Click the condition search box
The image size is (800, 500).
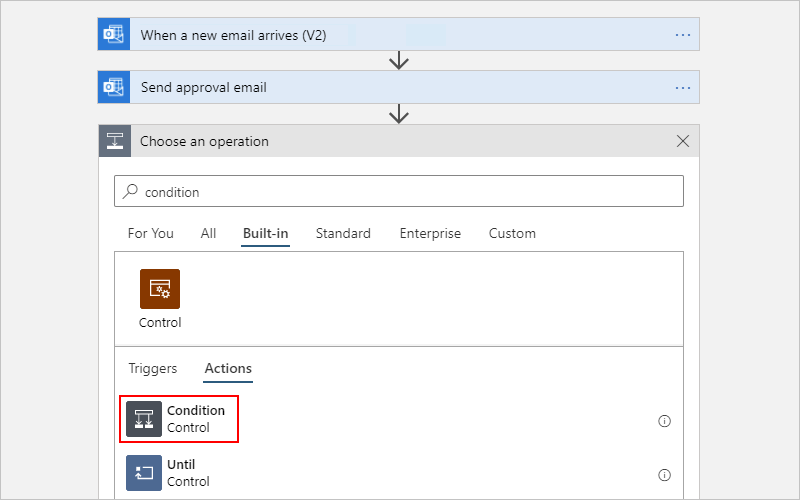(x=398, y=191)
